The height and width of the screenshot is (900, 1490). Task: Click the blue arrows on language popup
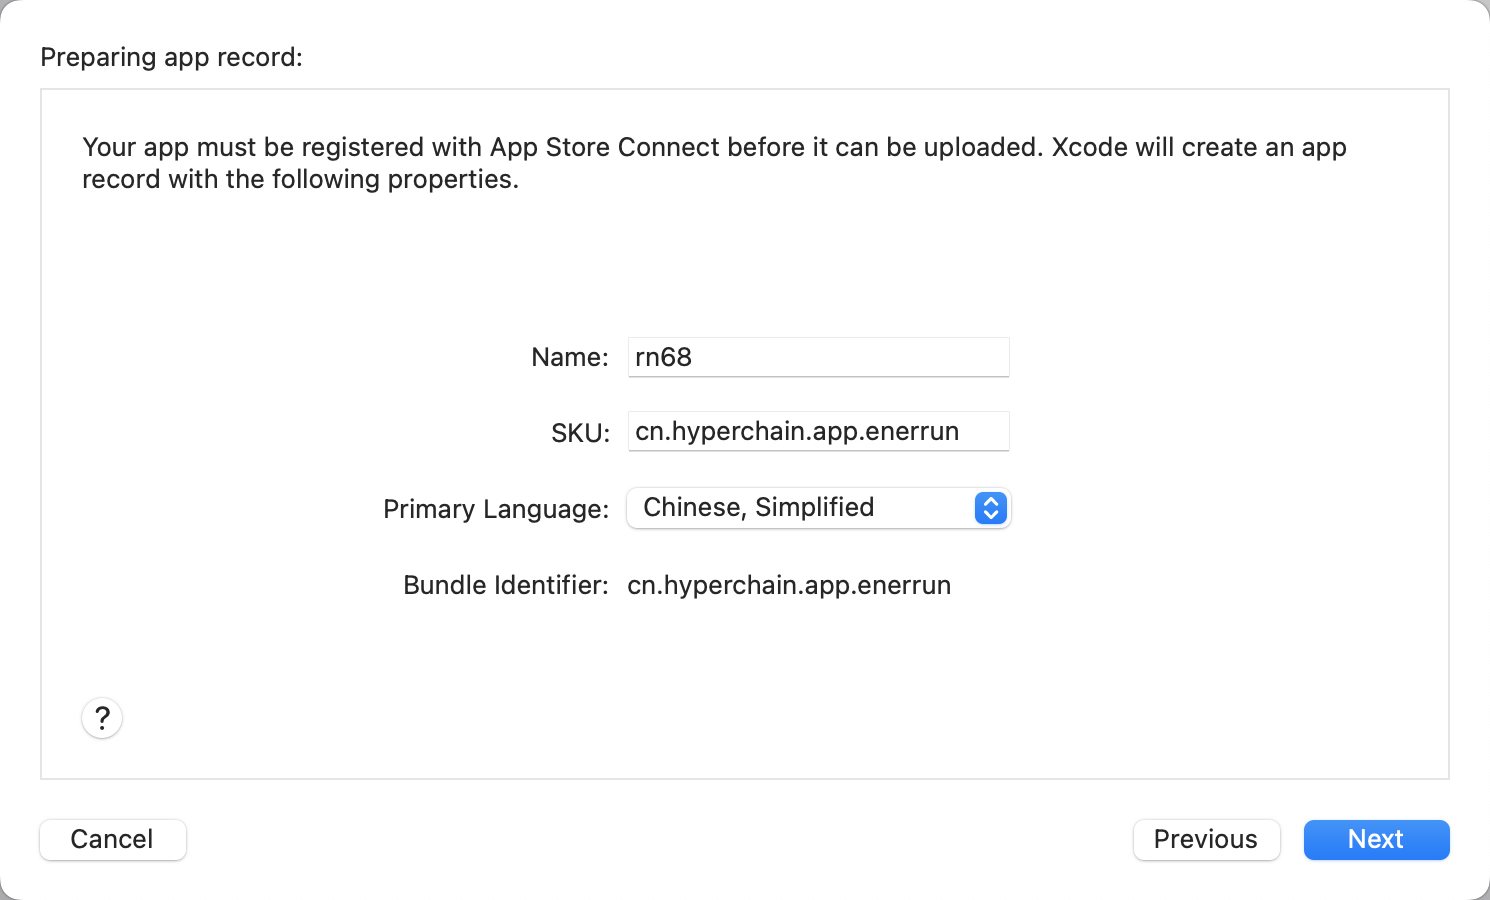[x=990, y=508]
